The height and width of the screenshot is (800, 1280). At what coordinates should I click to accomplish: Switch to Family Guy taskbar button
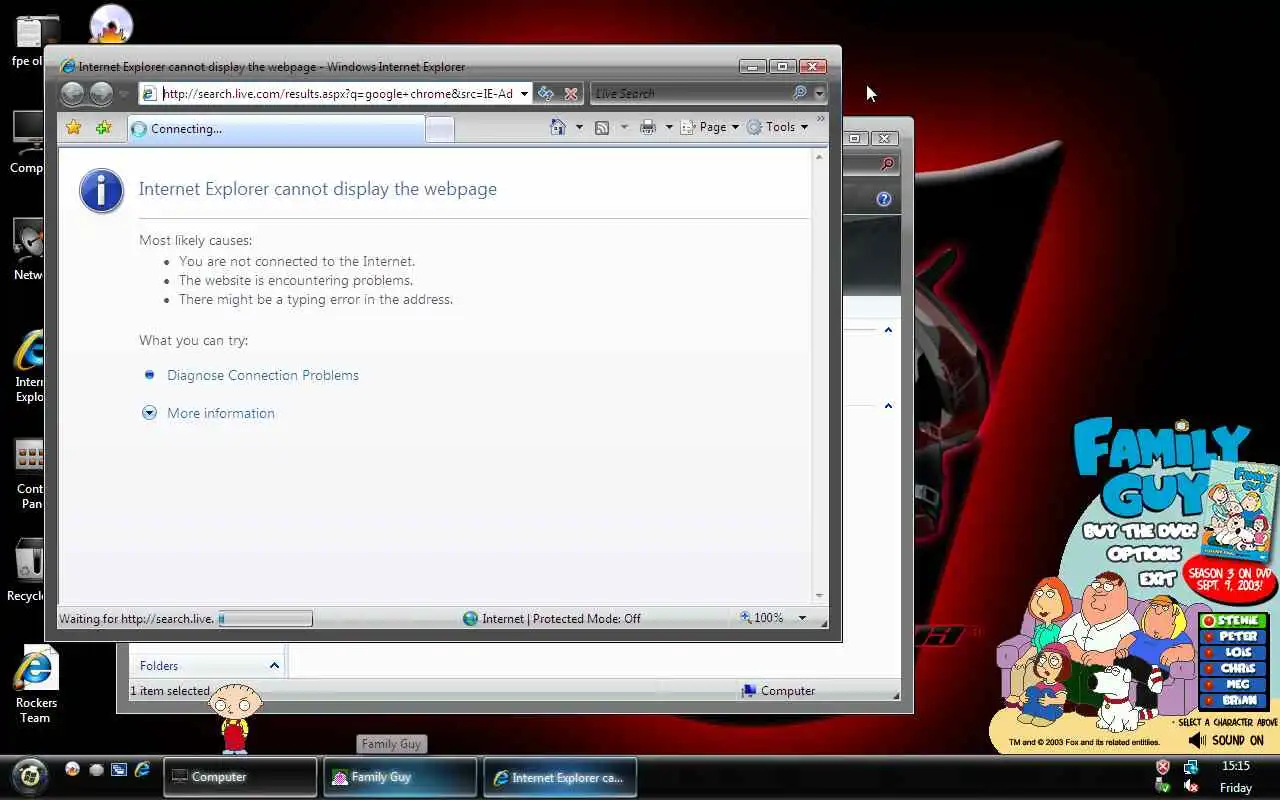(400, 777)
